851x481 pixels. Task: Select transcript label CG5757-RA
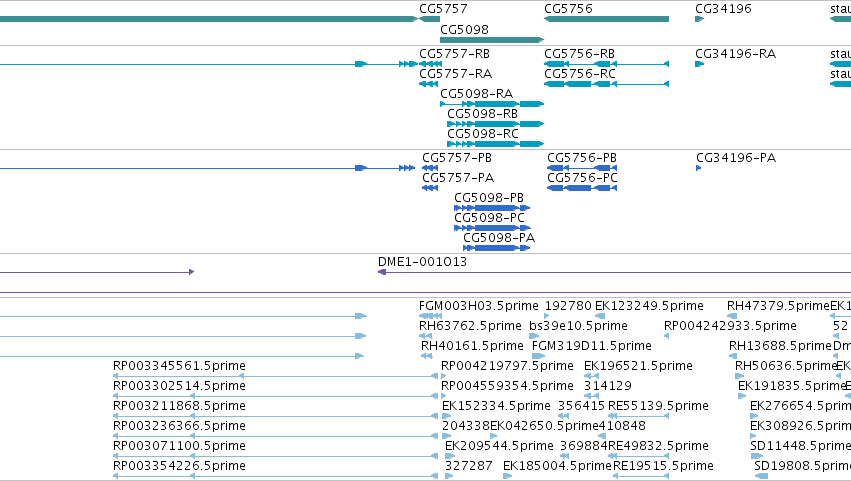click(455, 74)
